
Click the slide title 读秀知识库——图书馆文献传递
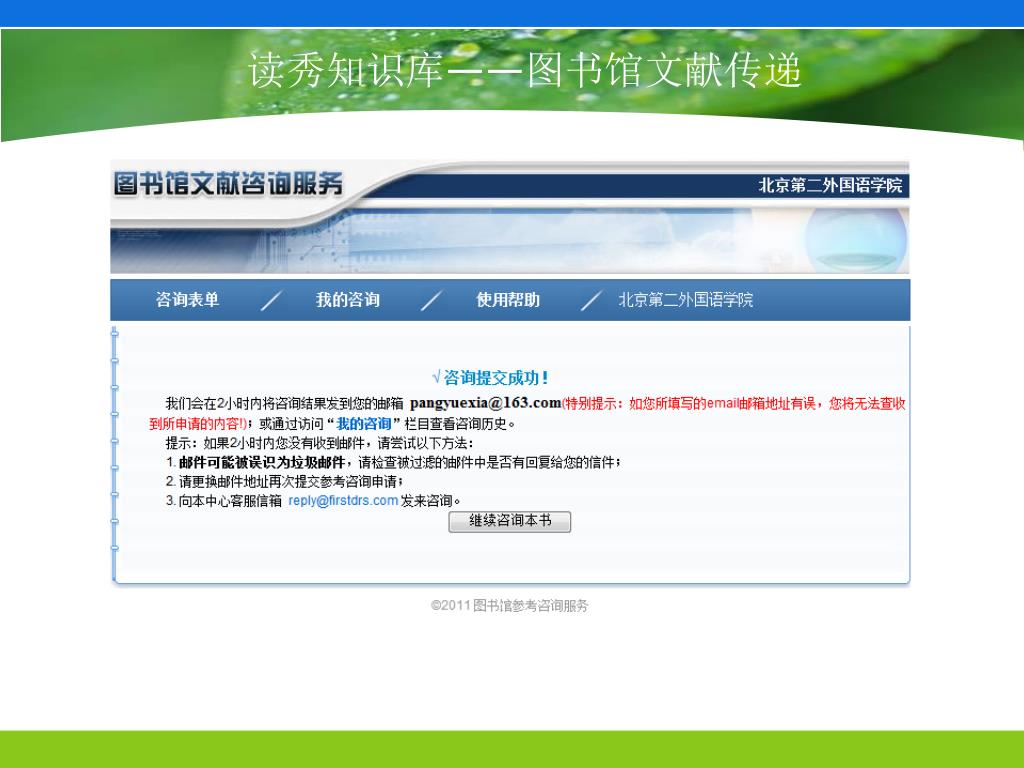point(524,70)
